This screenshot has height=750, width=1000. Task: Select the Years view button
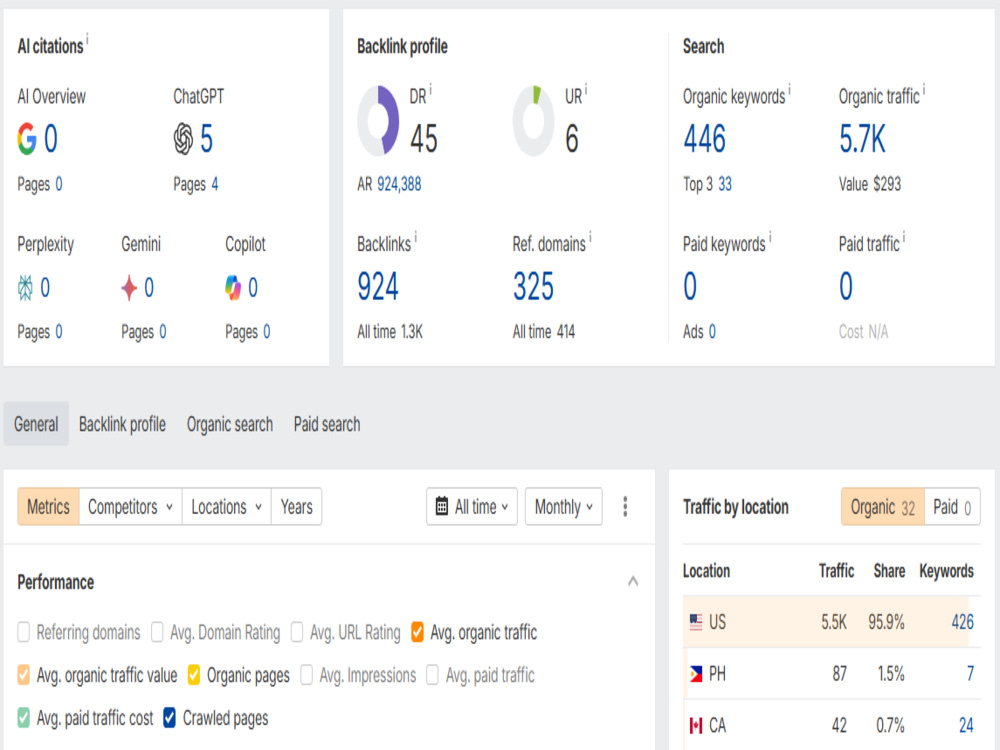click(297, 506)
